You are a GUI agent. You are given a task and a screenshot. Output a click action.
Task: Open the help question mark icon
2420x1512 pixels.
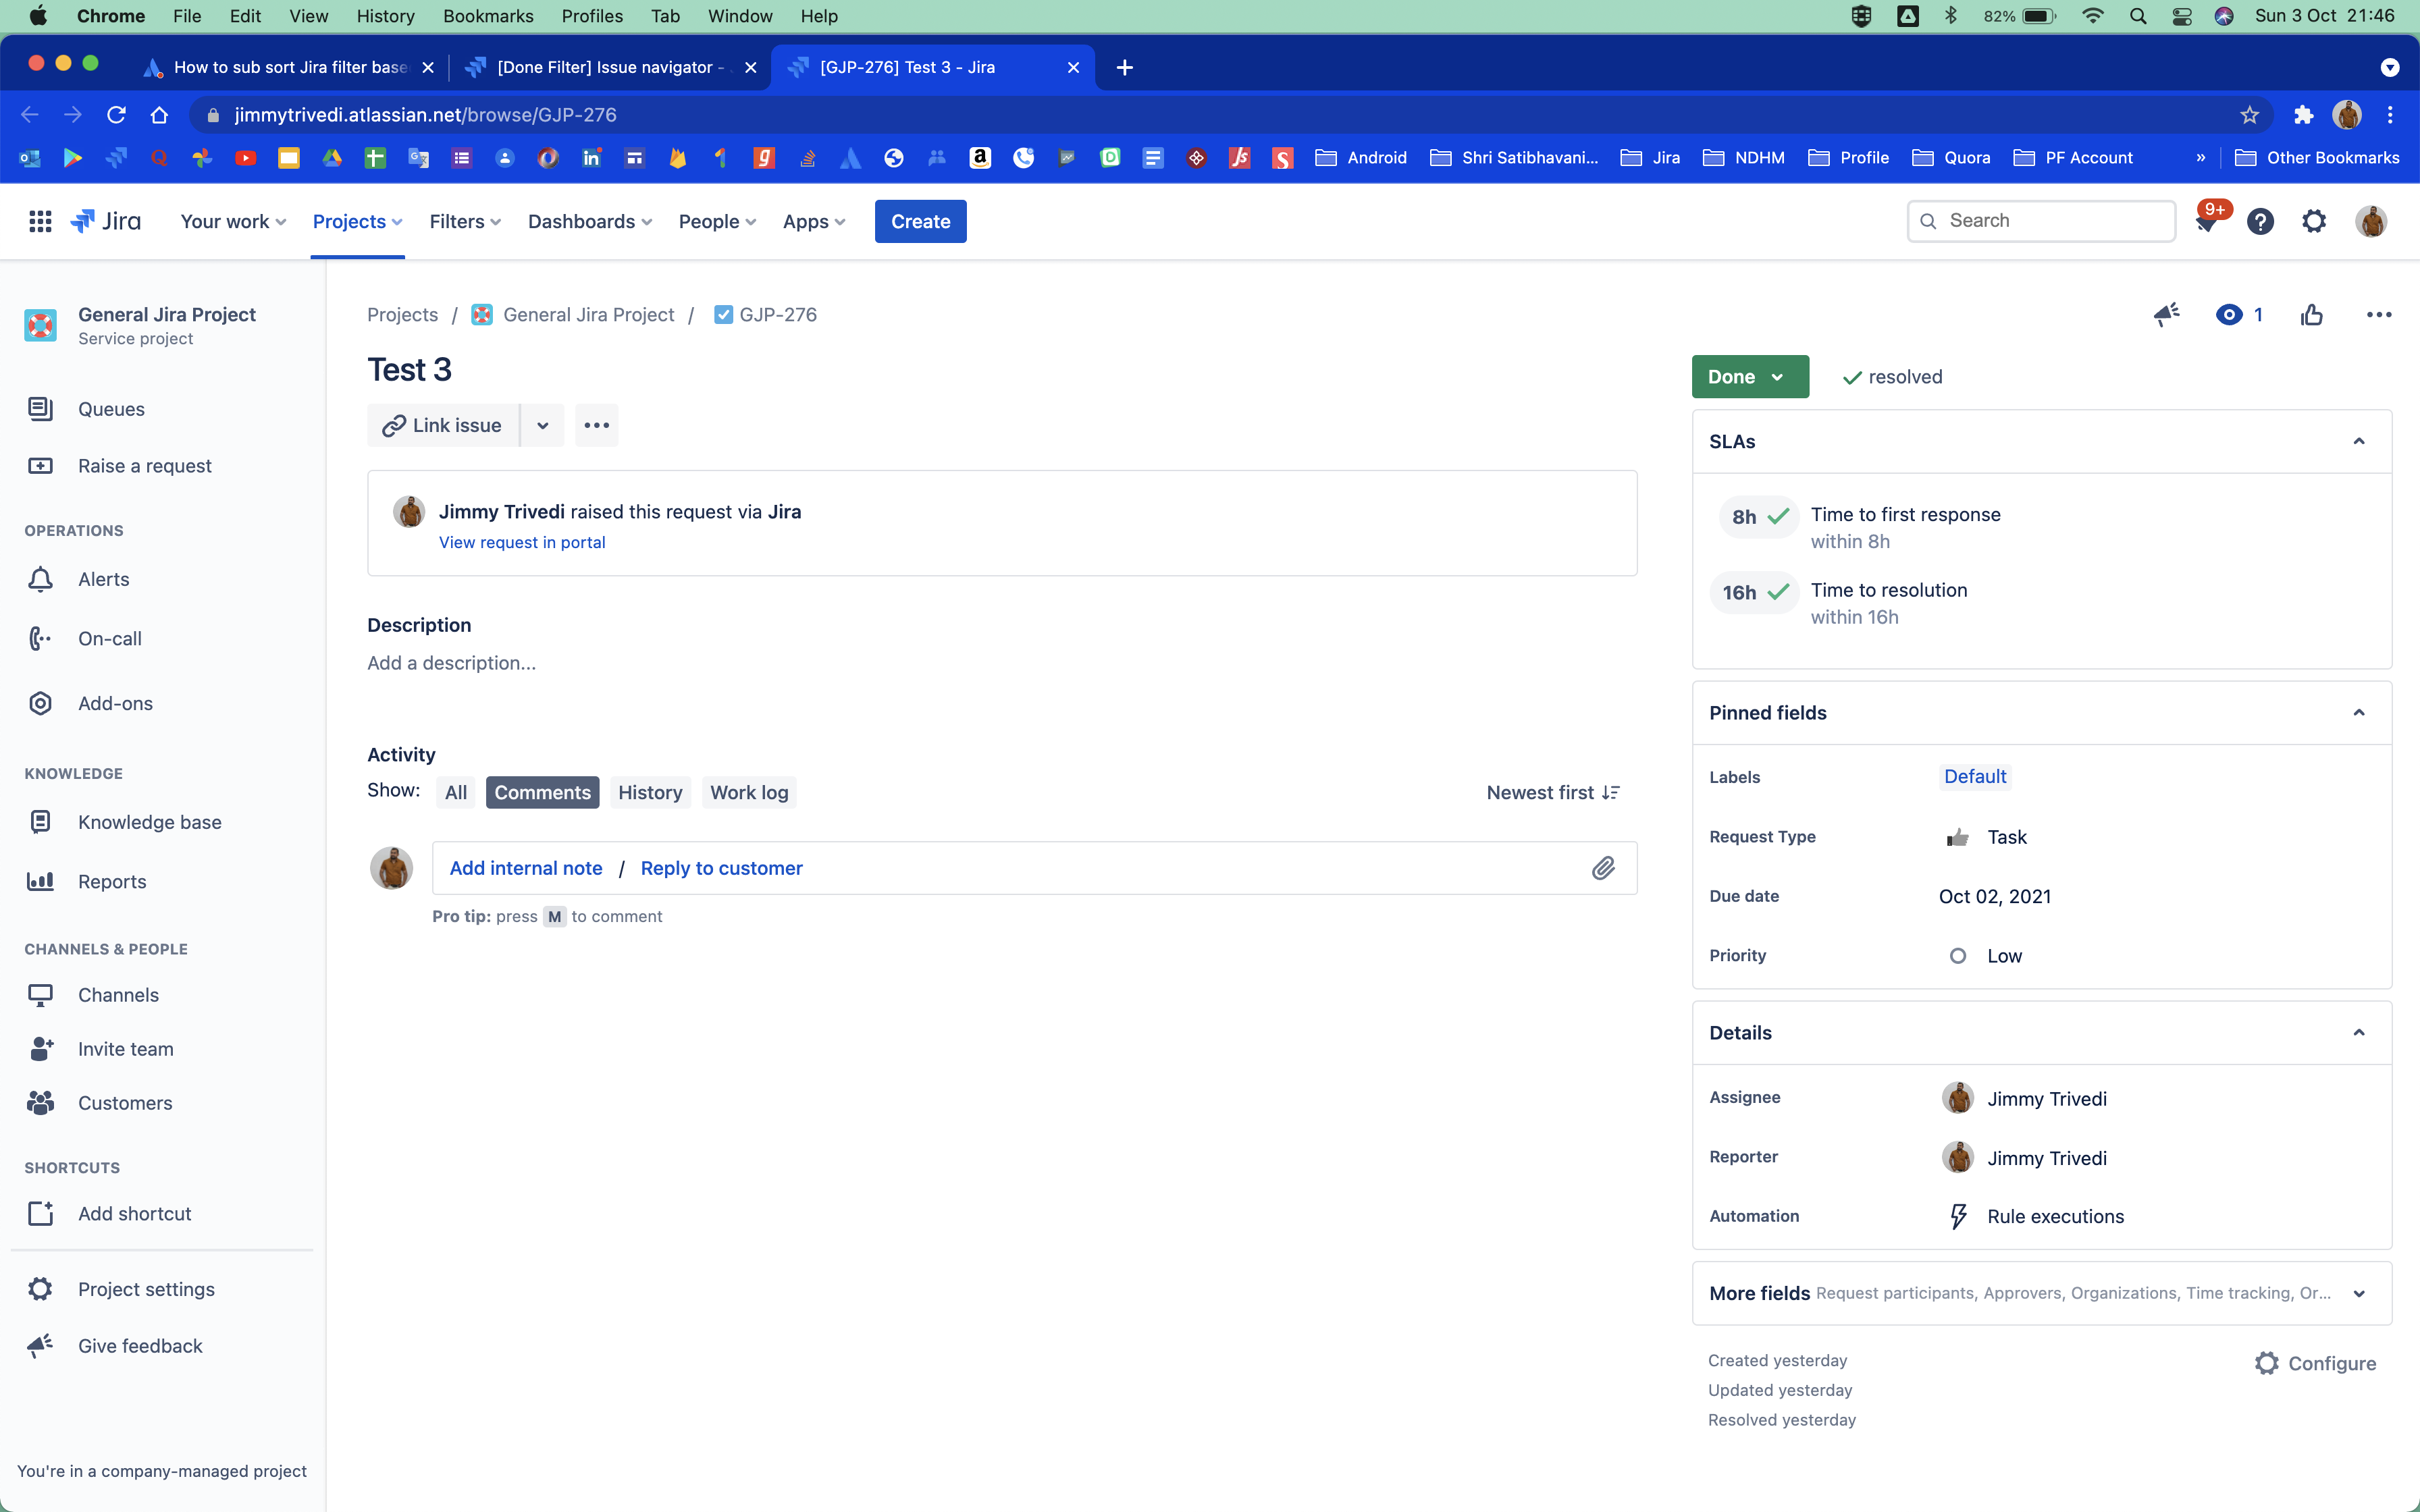pos(2260,221)
